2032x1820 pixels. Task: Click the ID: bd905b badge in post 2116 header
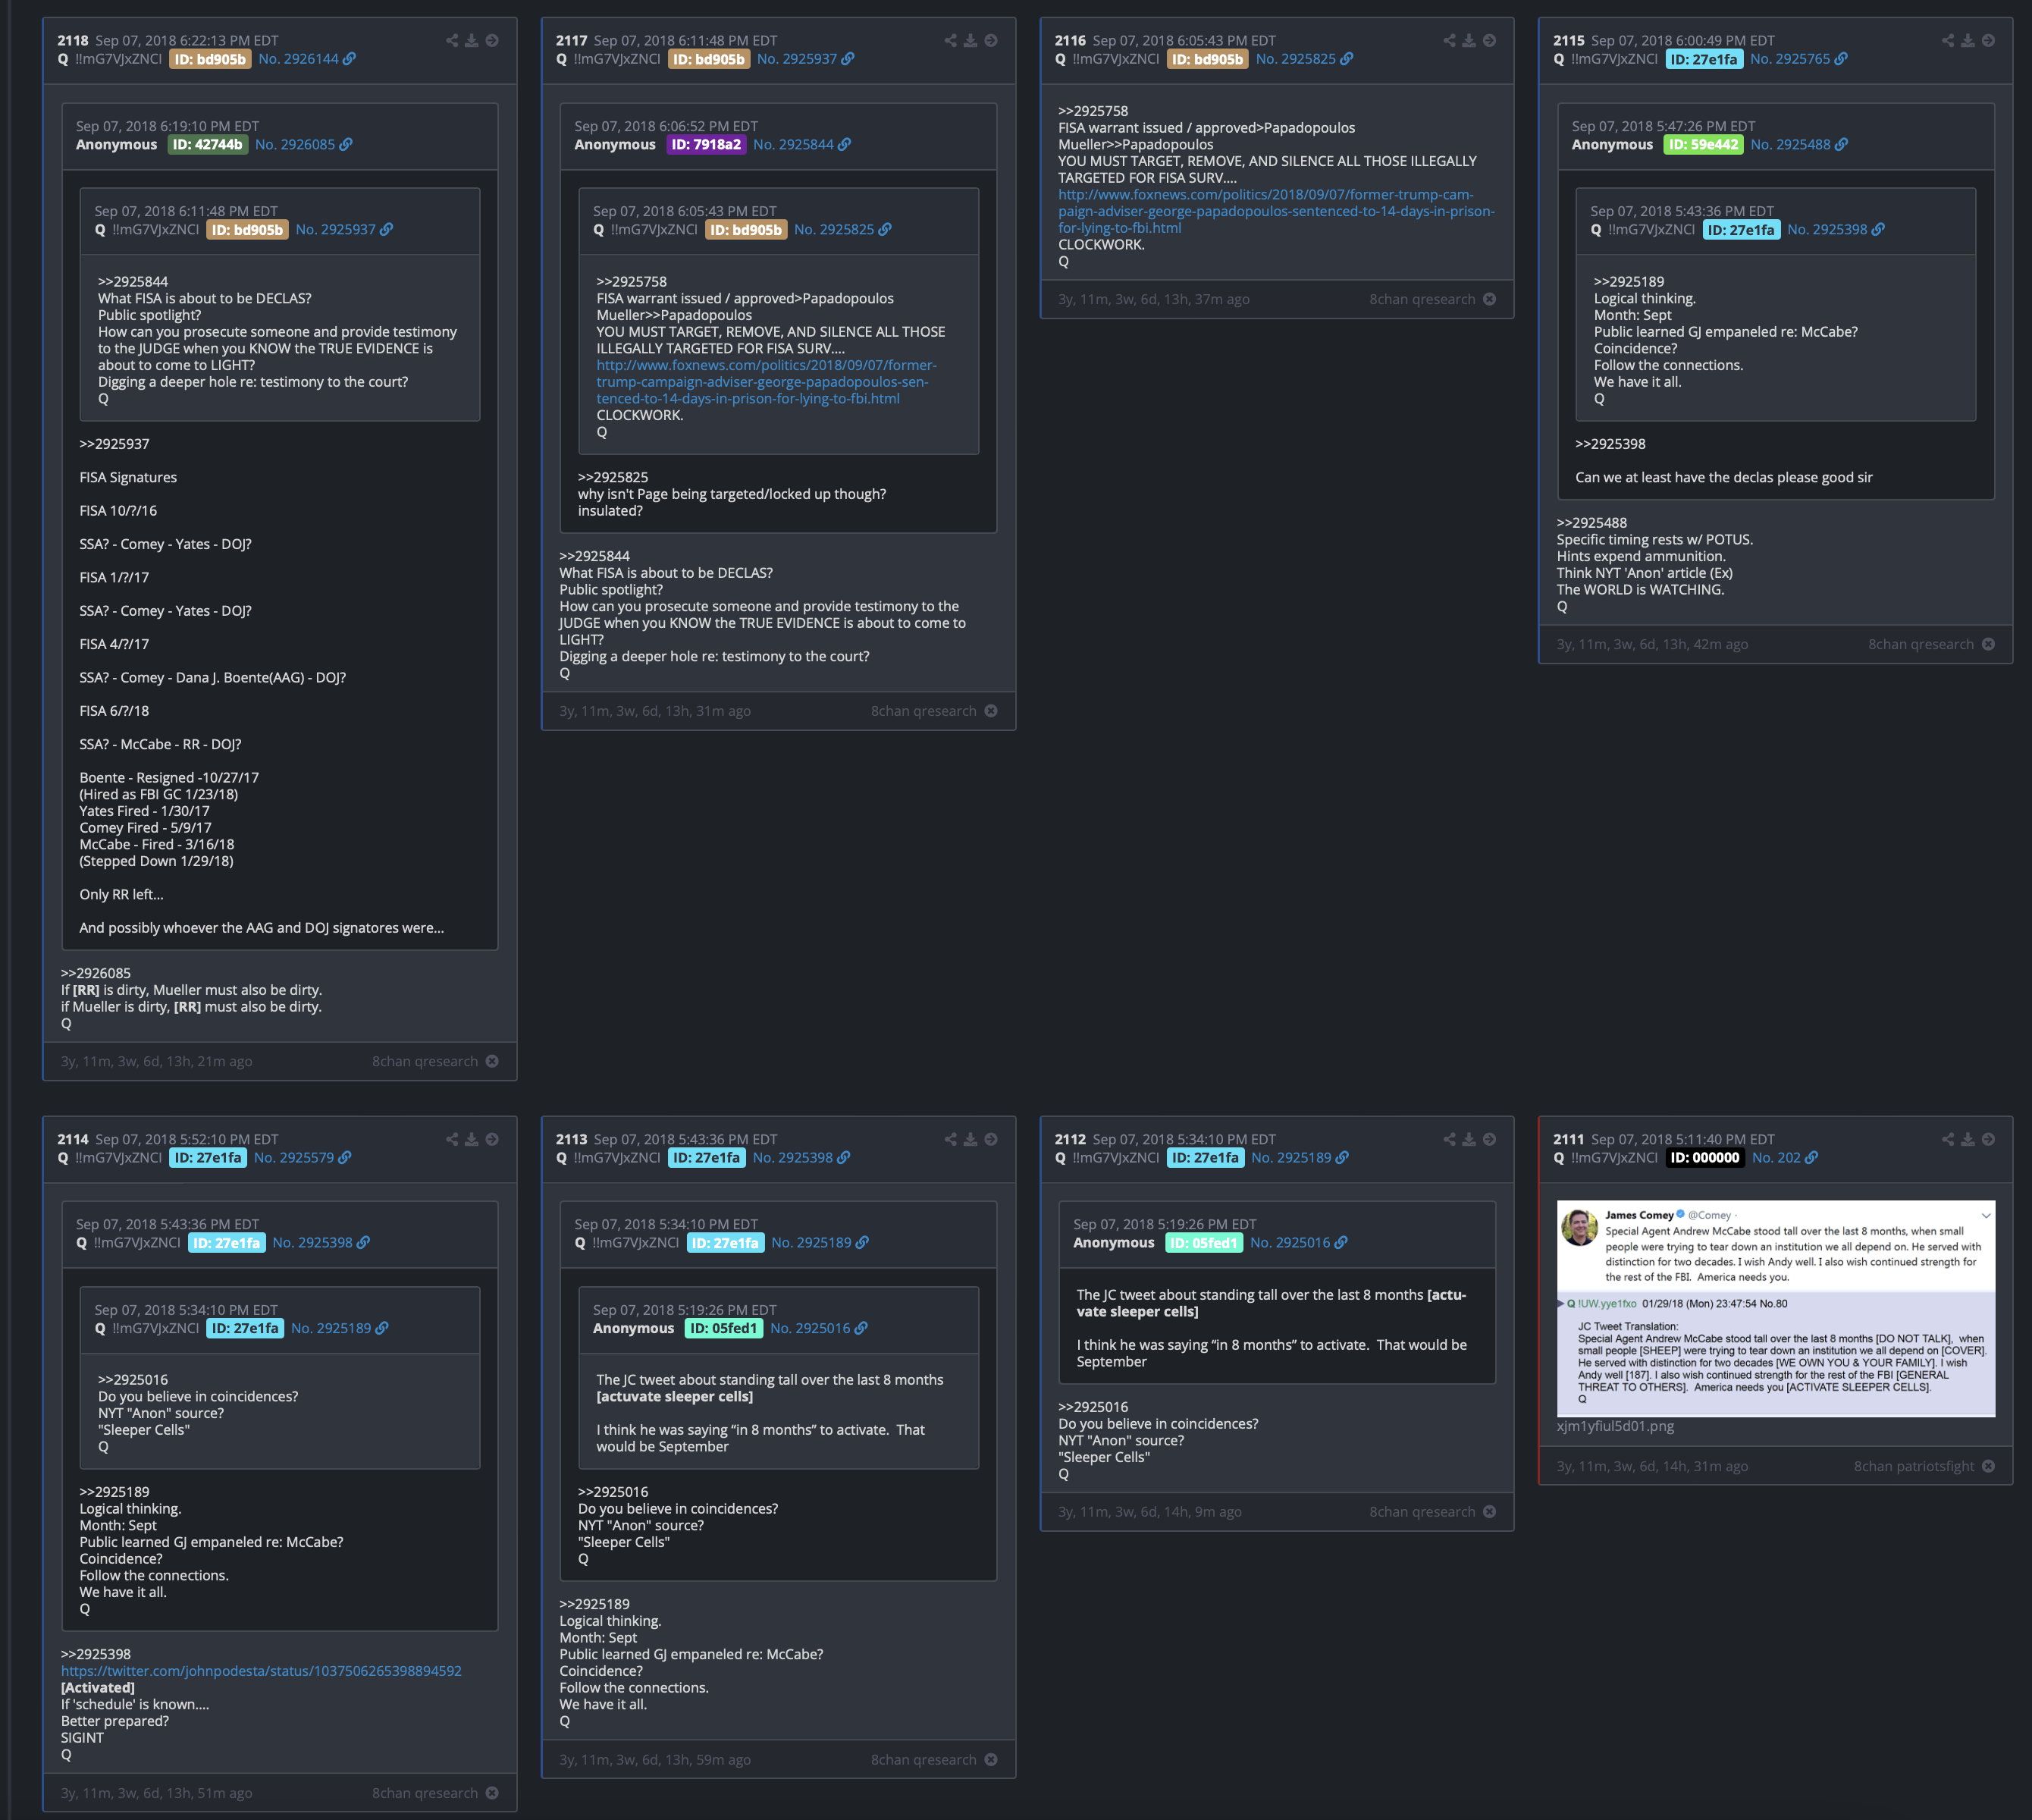tap(1207, 59)
